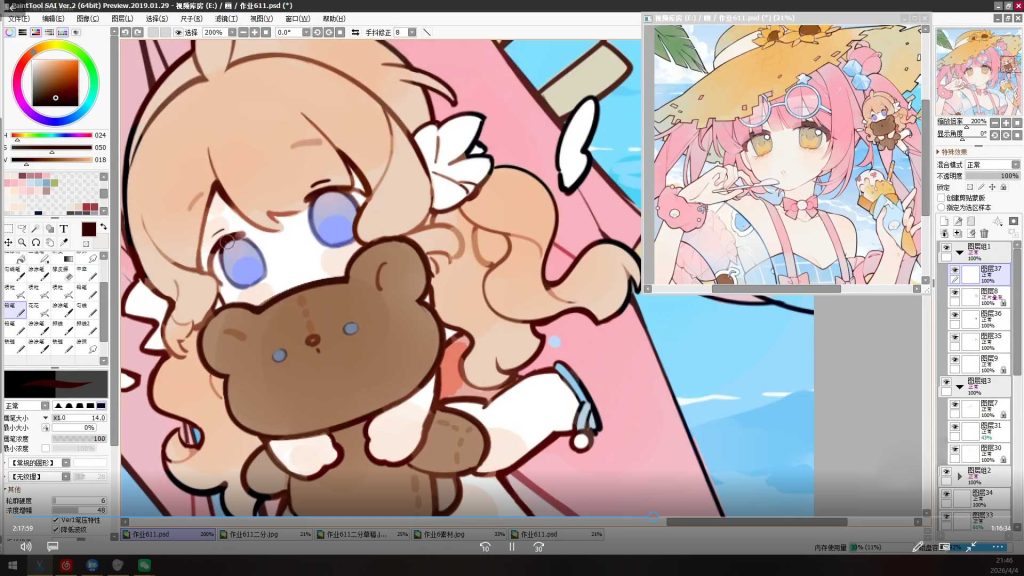The width and height of the screenshot is (1024, 576).
Task: Delete layer with the trash icon
Action: (x=984, y=233)
